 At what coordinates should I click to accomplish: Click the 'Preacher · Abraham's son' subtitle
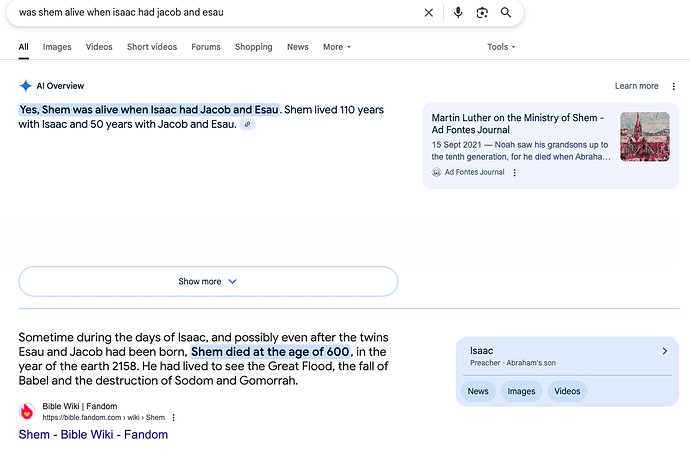tap(513, 363)
